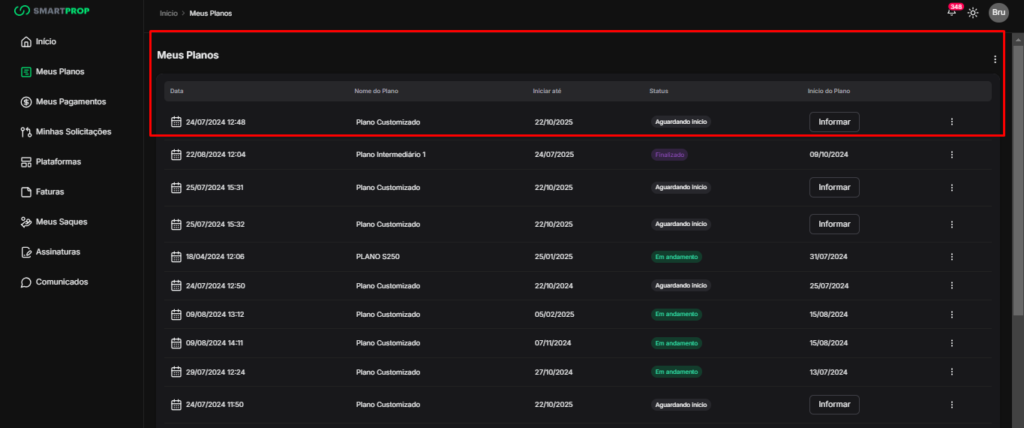Open Assinaturas from sidebar
This screenshot has width=1024, height=428.
pos(57,252)
